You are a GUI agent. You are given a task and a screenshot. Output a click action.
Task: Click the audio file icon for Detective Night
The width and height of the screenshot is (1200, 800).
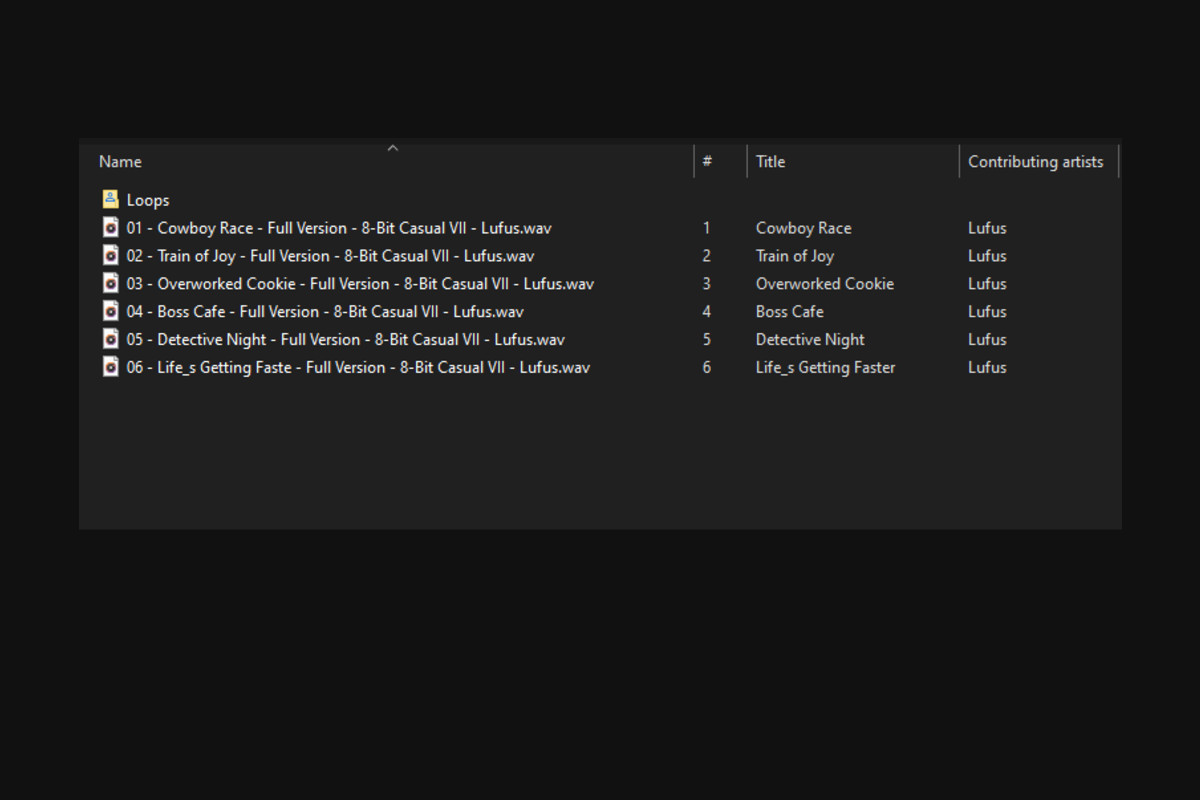pyautogui.click(x=110, y=339)
